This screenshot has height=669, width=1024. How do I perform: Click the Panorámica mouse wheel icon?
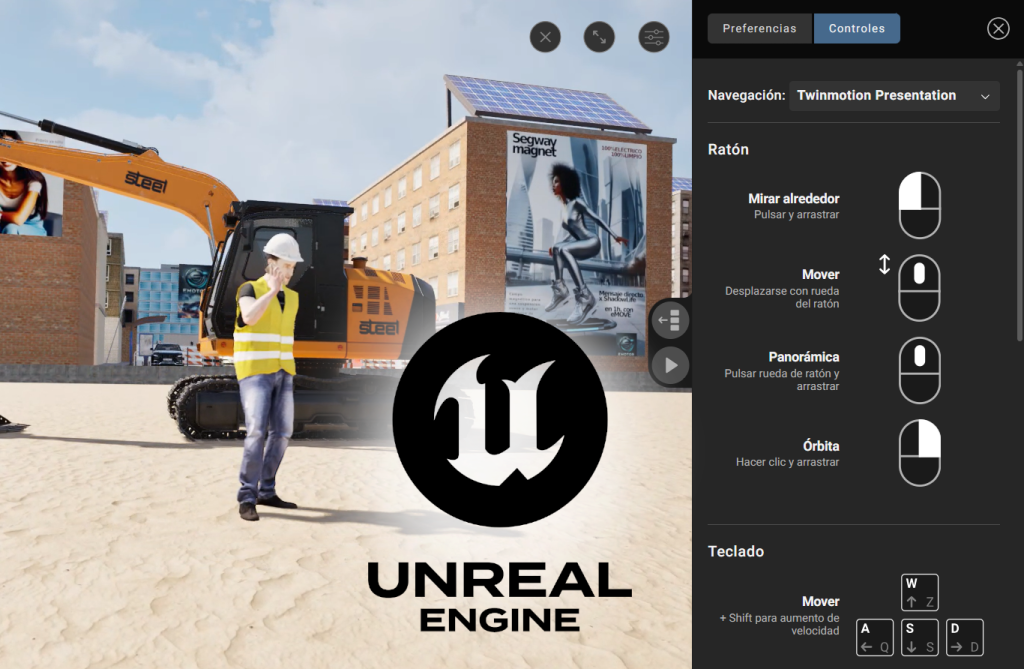coord(919,370)
